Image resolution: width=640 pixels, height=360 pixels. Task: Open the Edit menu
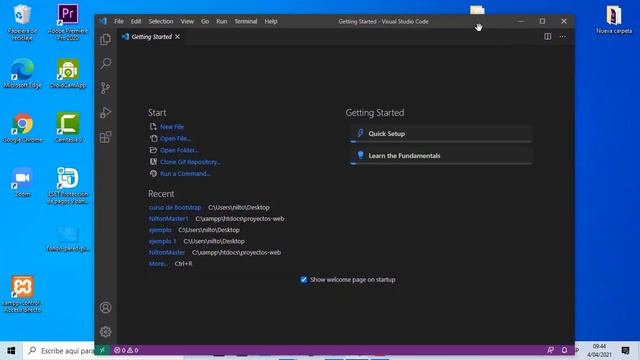click(136, 21)
